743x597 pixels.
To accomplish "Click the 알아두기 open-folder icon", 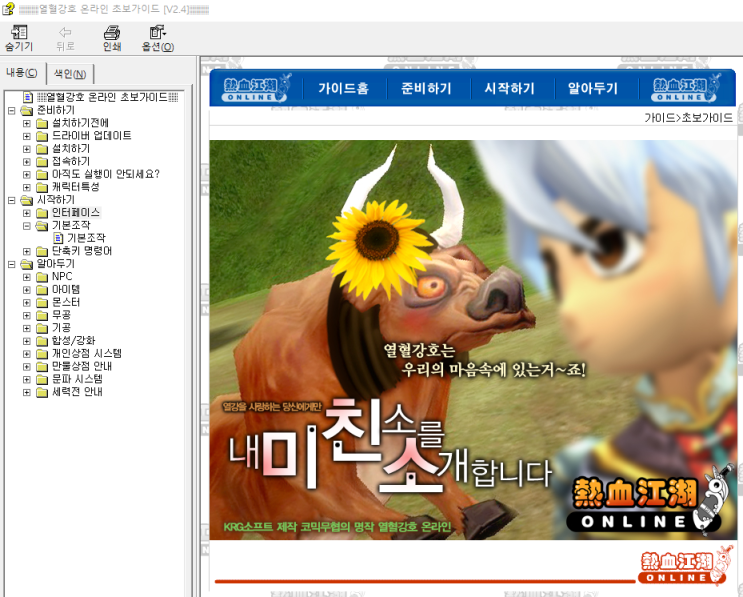I will (x=27, y=264).
